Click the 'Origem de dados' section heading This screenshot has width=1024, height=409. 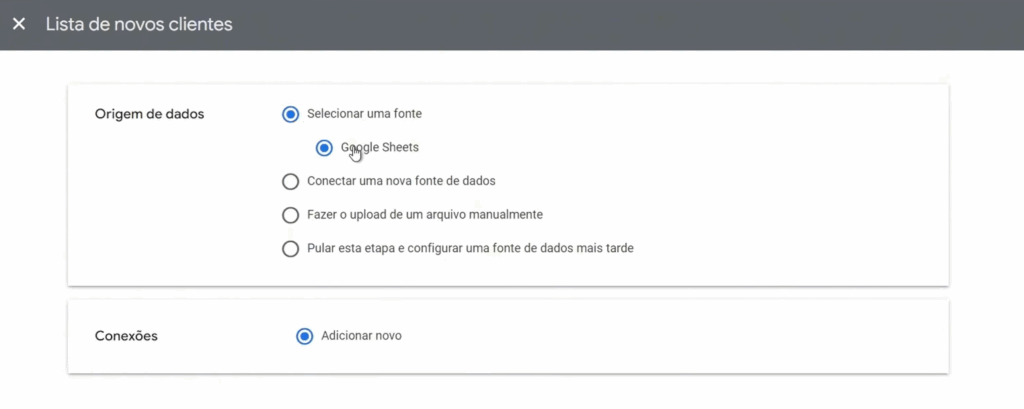click(149, 114)
